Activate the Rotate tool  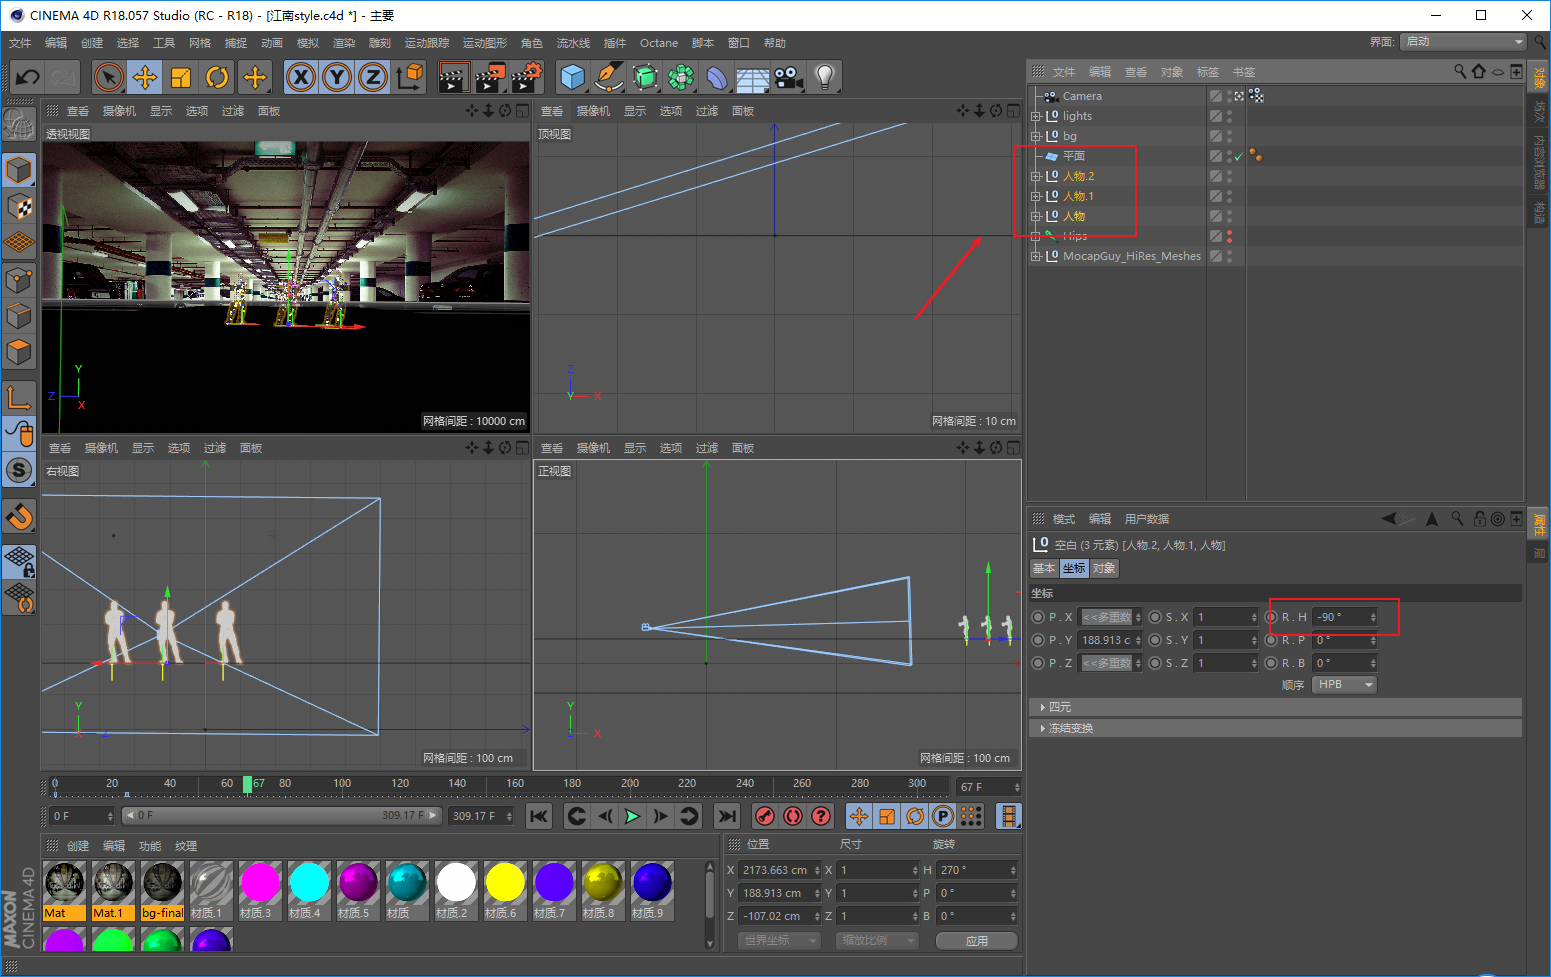click(x=217, y=77)
